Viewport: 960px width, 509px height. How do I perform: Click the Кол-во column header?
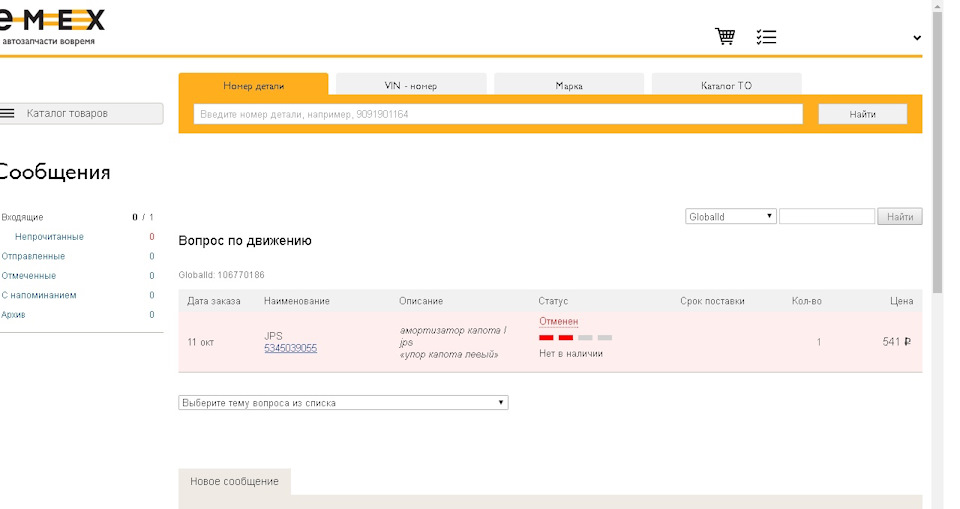806,301
